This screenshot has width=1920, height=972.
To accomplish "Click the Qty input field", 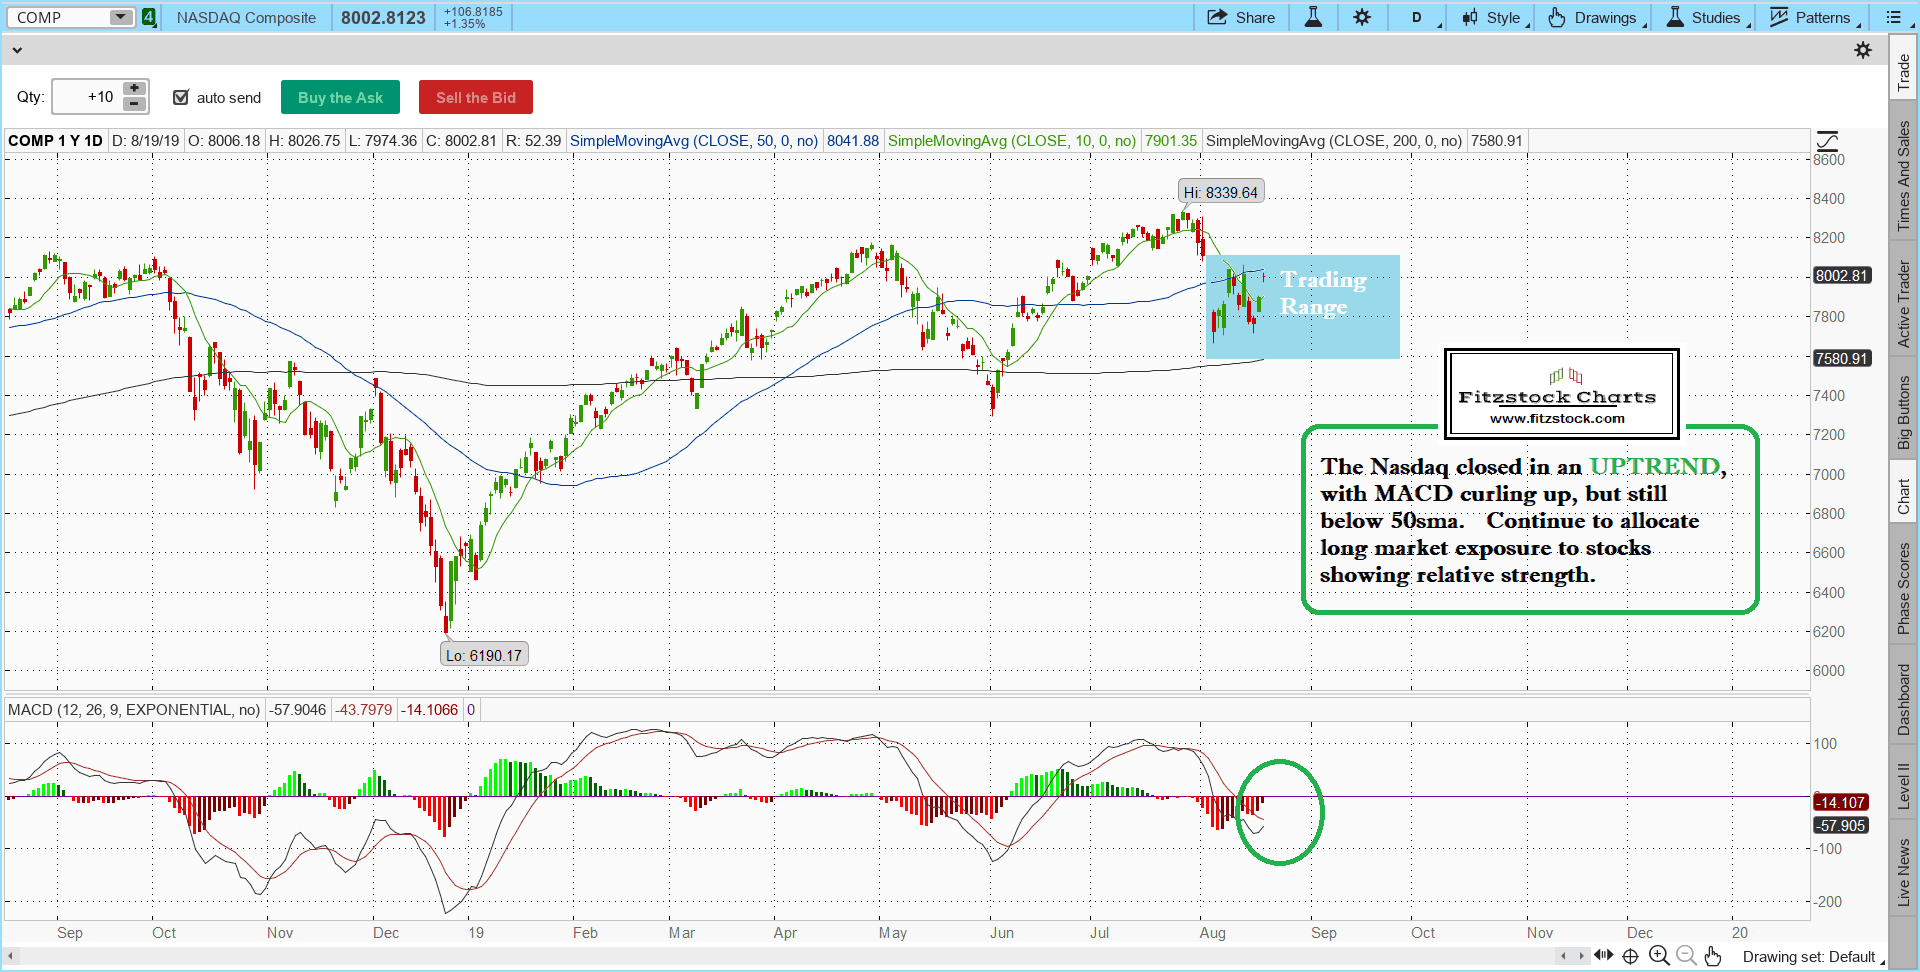I will (x=87, y=97).
